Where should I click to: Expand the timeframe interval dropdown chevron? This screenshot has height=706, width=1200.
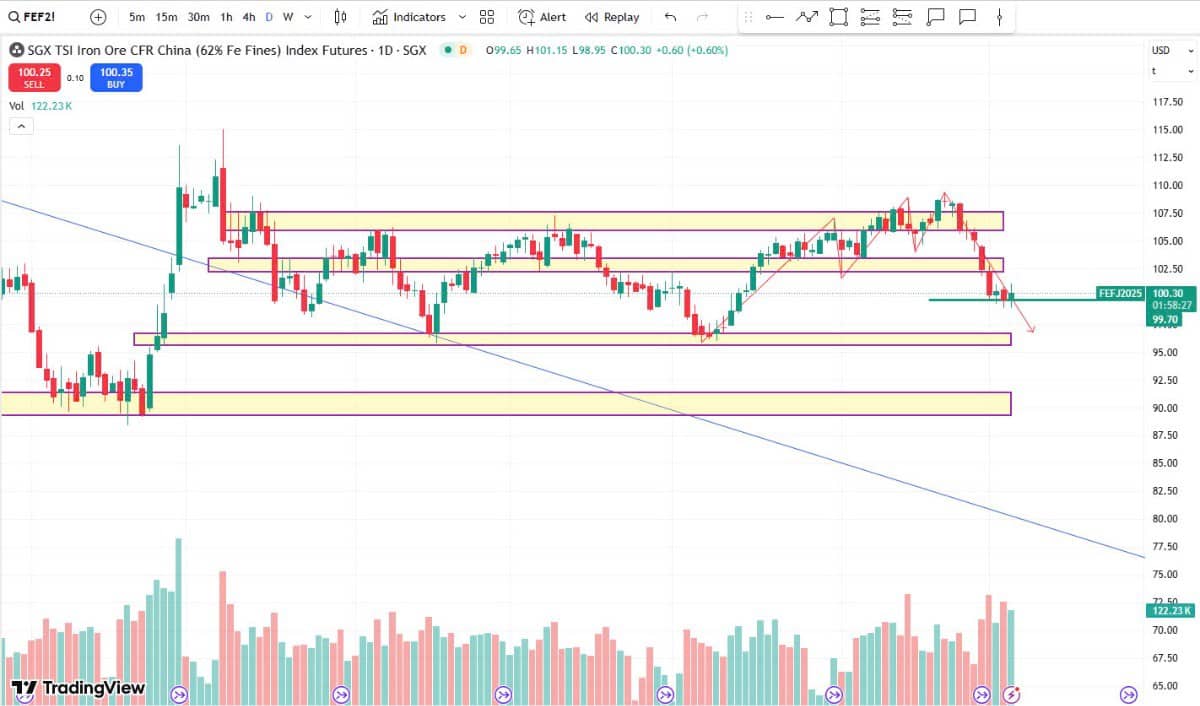[309, 17]
